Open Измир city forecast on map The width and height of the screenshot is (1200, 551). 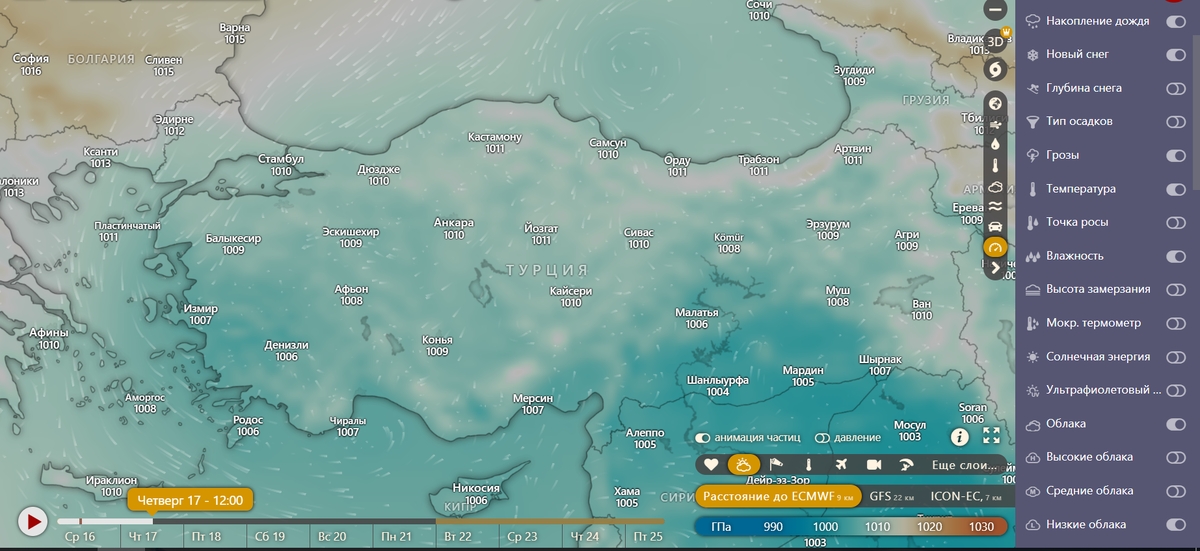pos(200,314)
